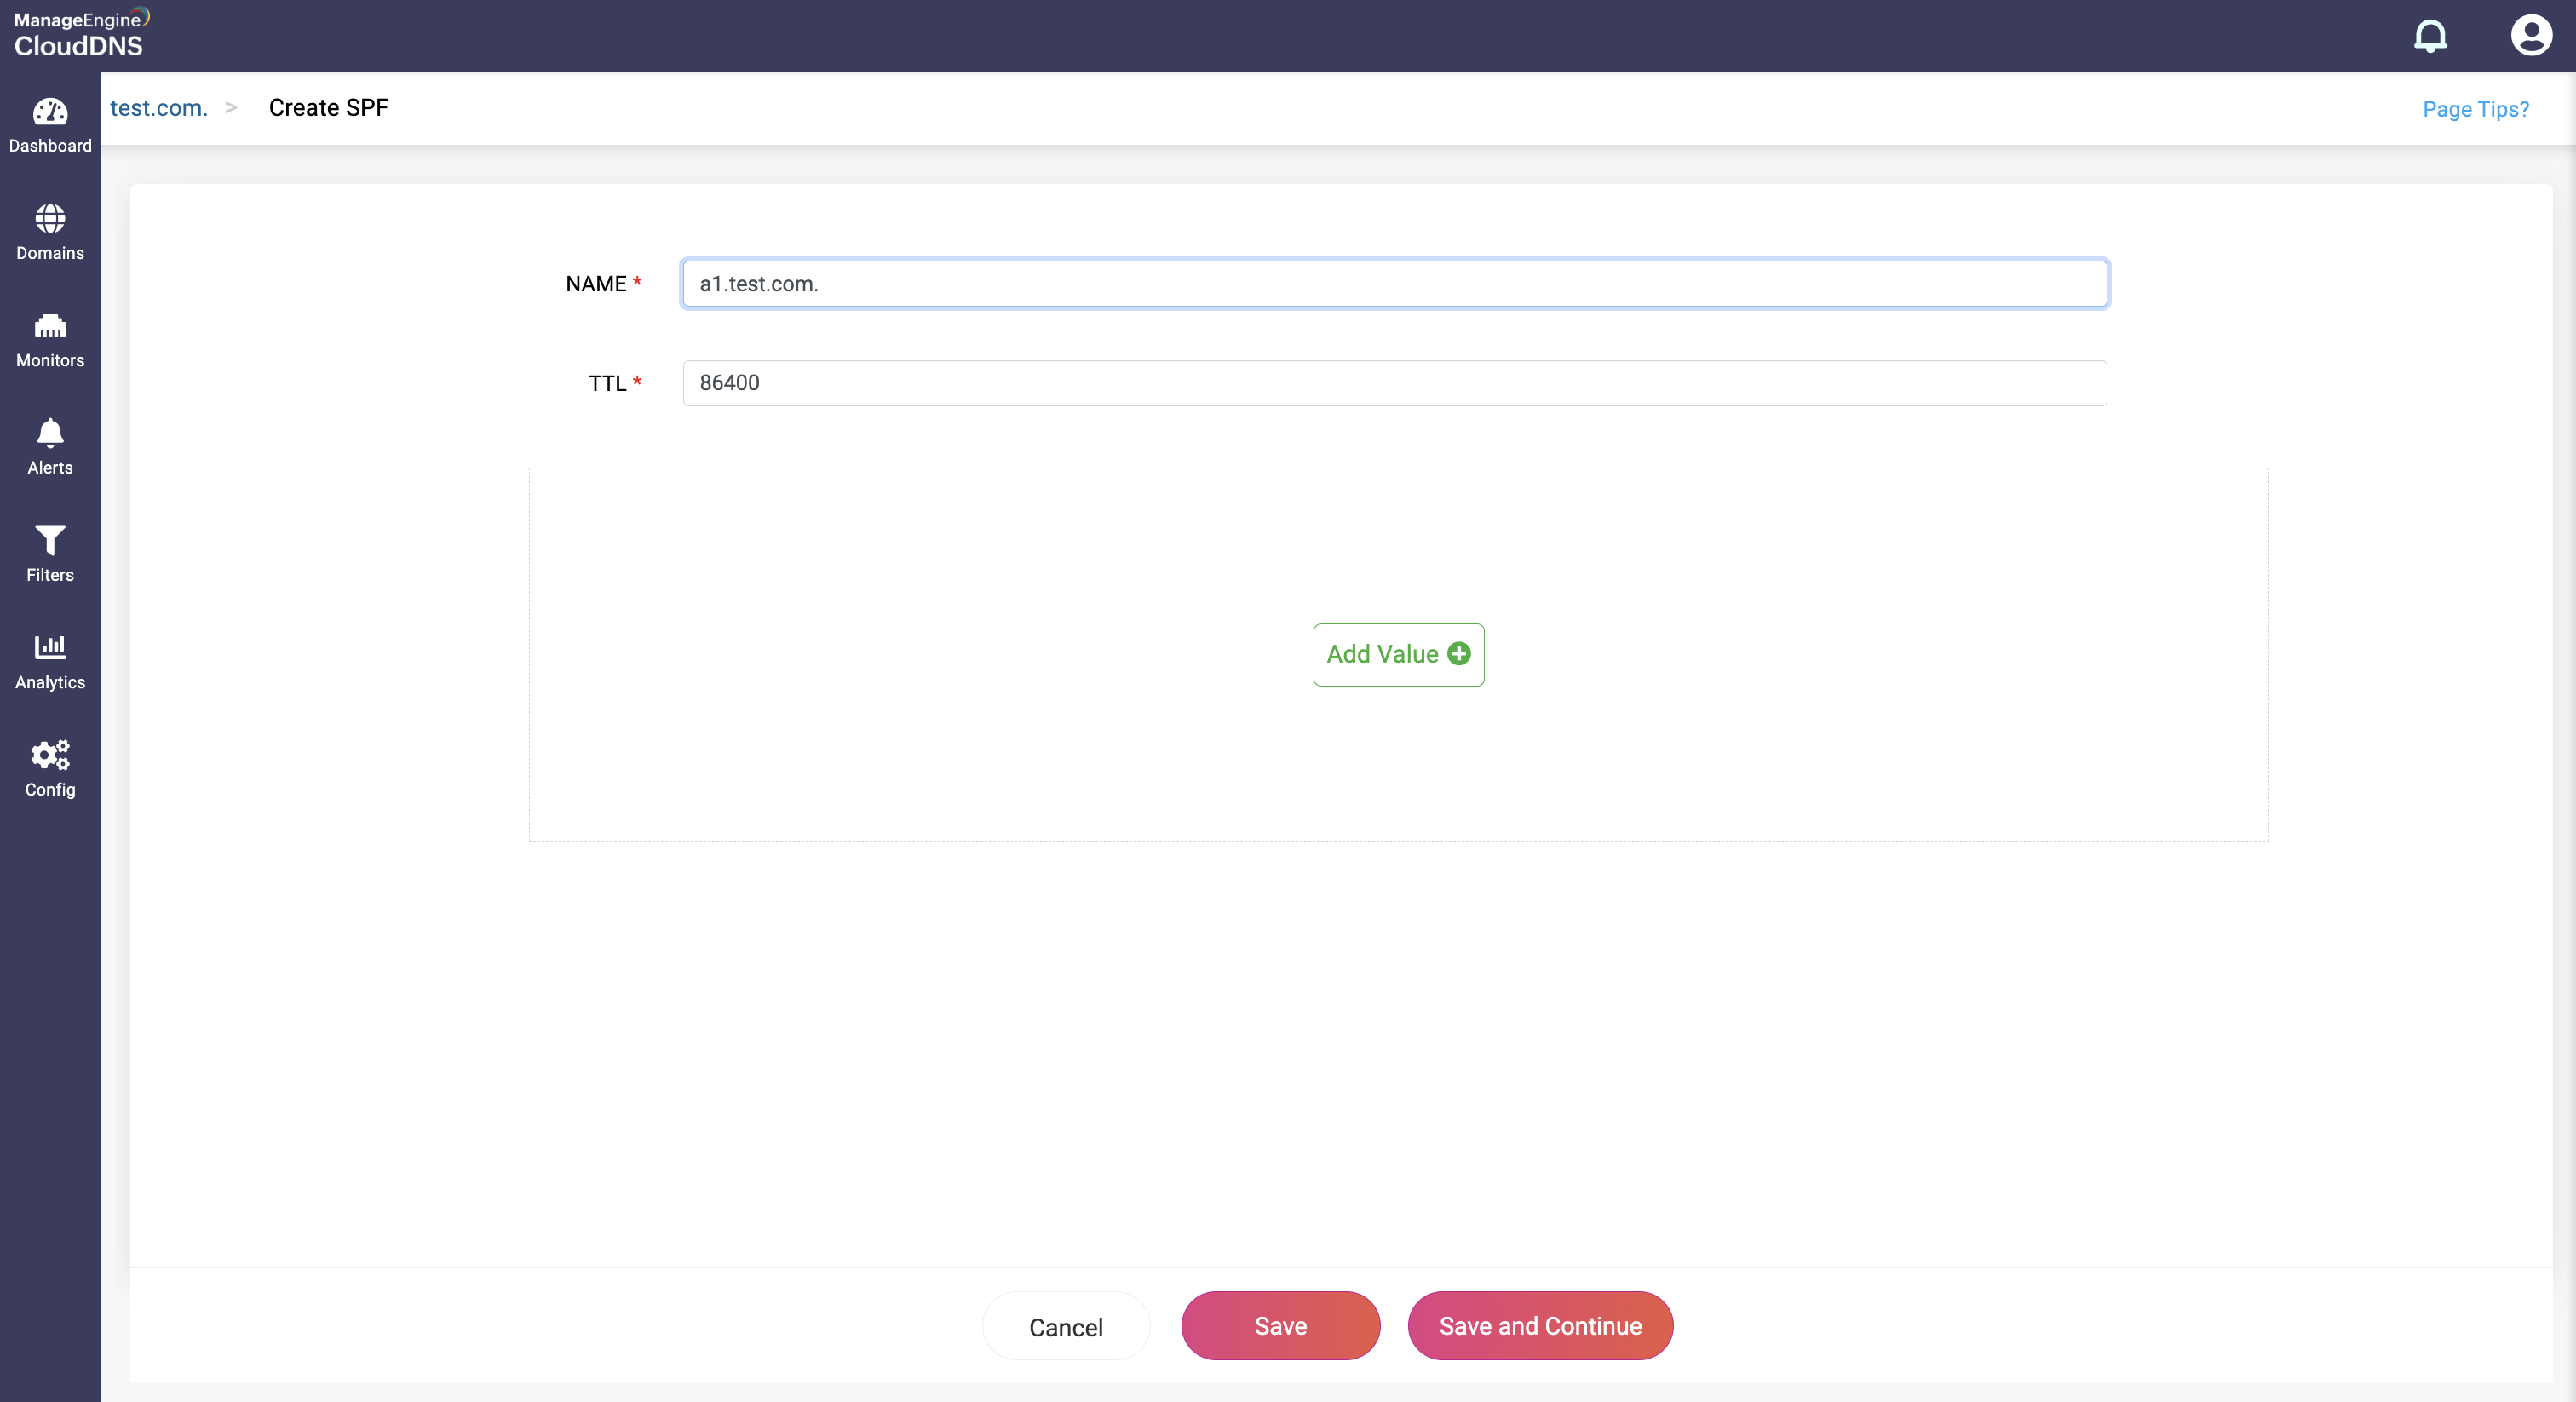Click the ManageEngine CloudDNS logo
2576x1402 pixels.
[x=80, y=34]
